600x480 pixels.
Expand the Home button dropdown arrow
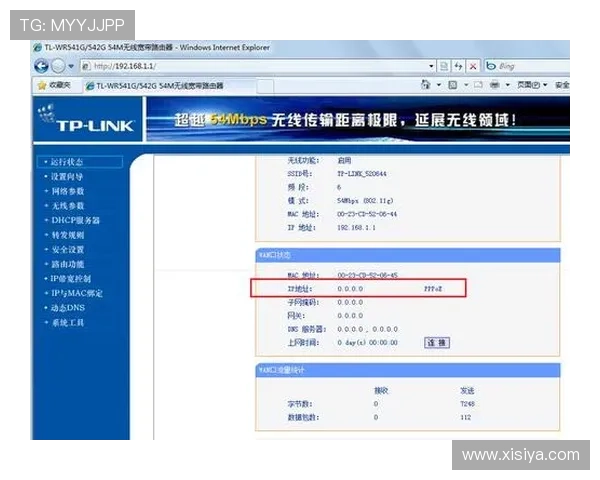pyautogui.click(x=439, y=85)
